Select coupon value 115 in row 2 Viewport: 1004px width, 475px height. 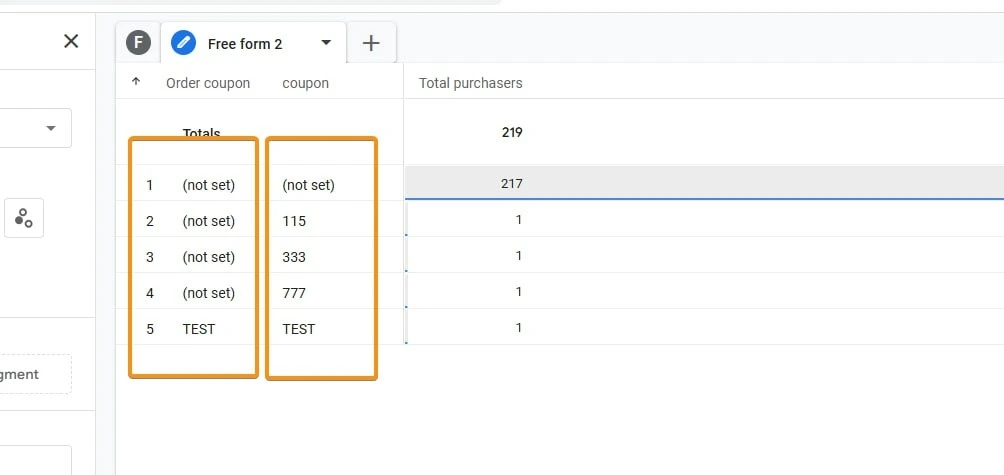tap(294, 221)
